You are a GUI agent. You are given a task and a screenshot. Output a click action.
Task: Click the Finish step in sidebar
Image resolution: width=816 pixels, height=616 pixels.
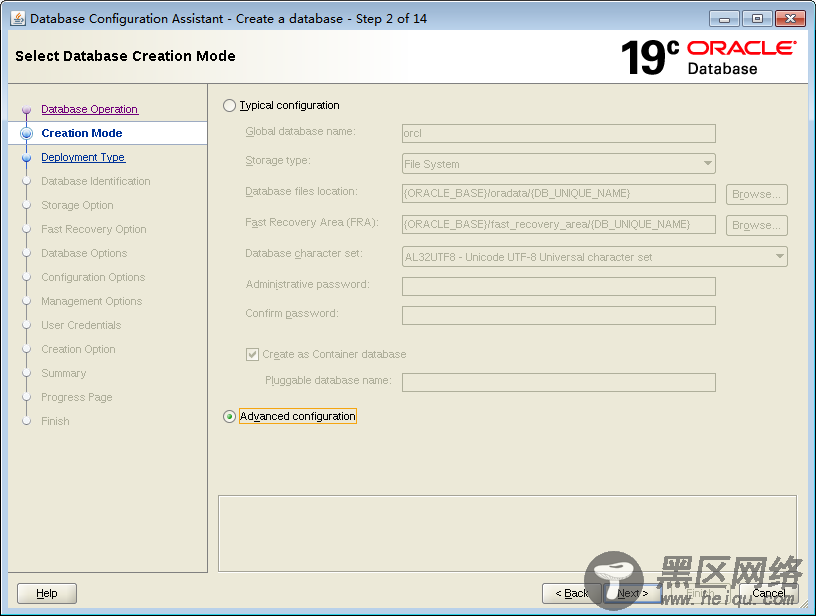(x=55, y=421)
